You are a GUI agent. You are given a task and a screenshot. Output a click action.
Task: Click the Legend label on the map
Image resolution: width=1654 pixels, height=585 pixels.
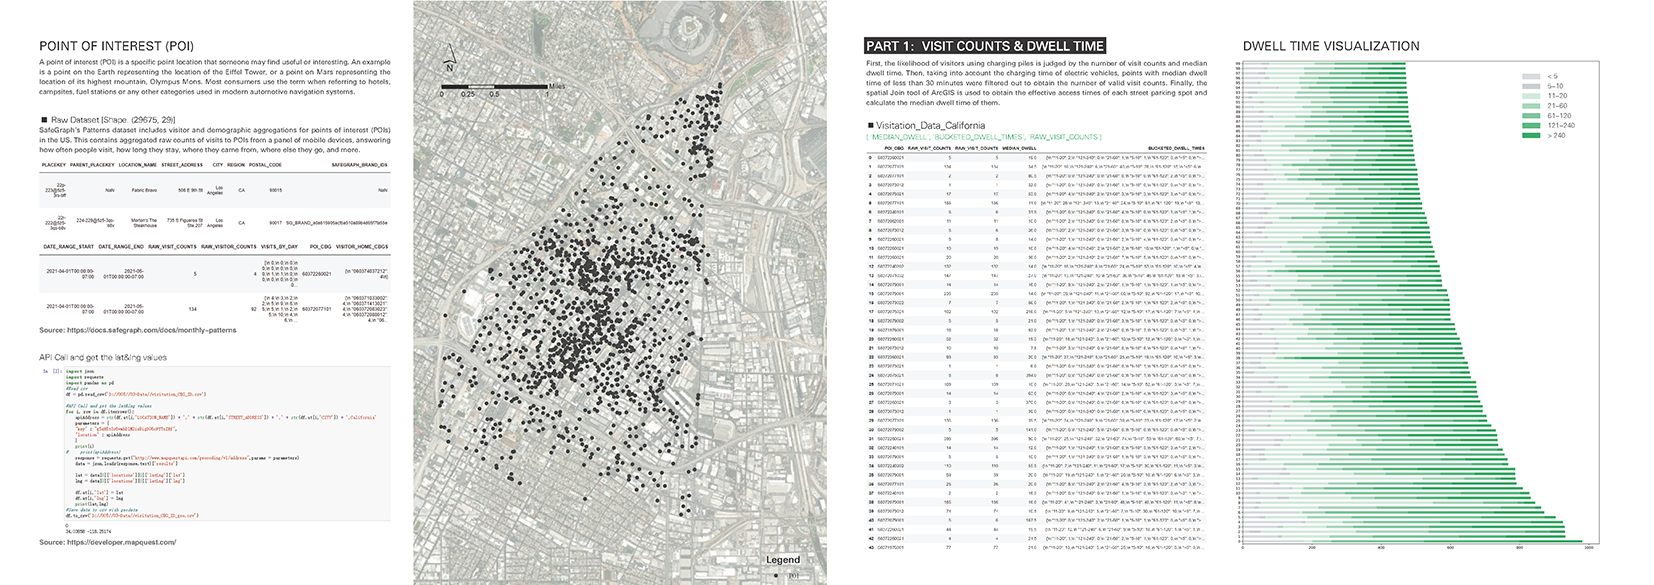tap(783, 560)
